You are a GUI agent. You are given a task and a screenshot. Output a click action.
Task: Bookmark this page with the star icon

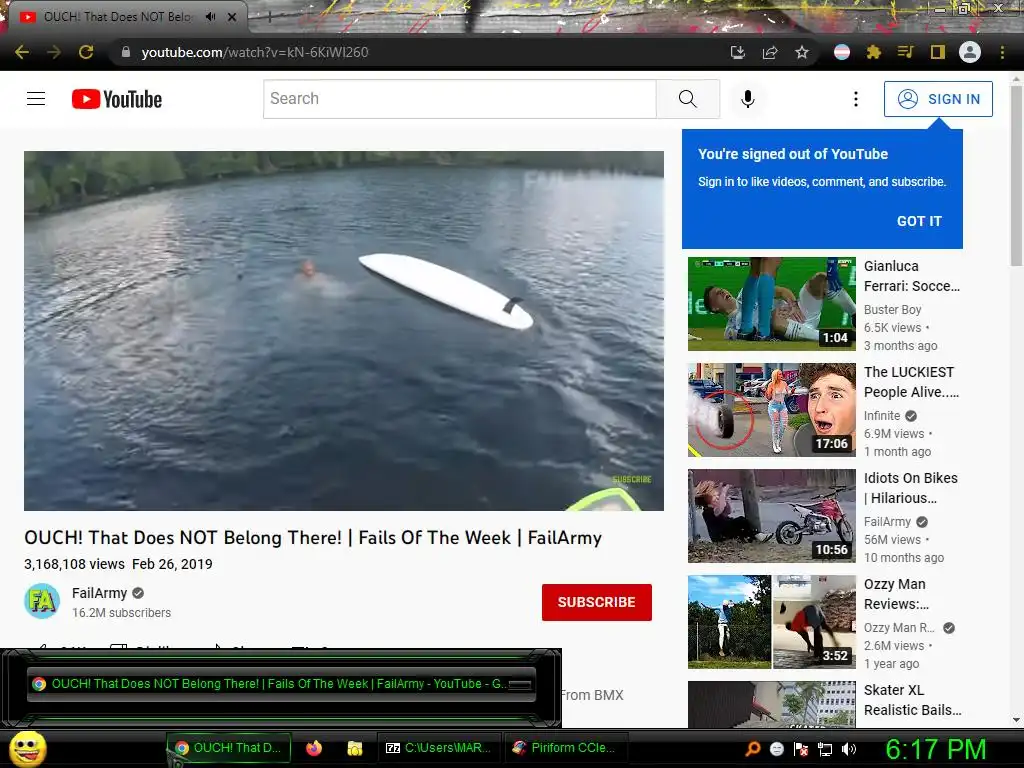(802, 52)
